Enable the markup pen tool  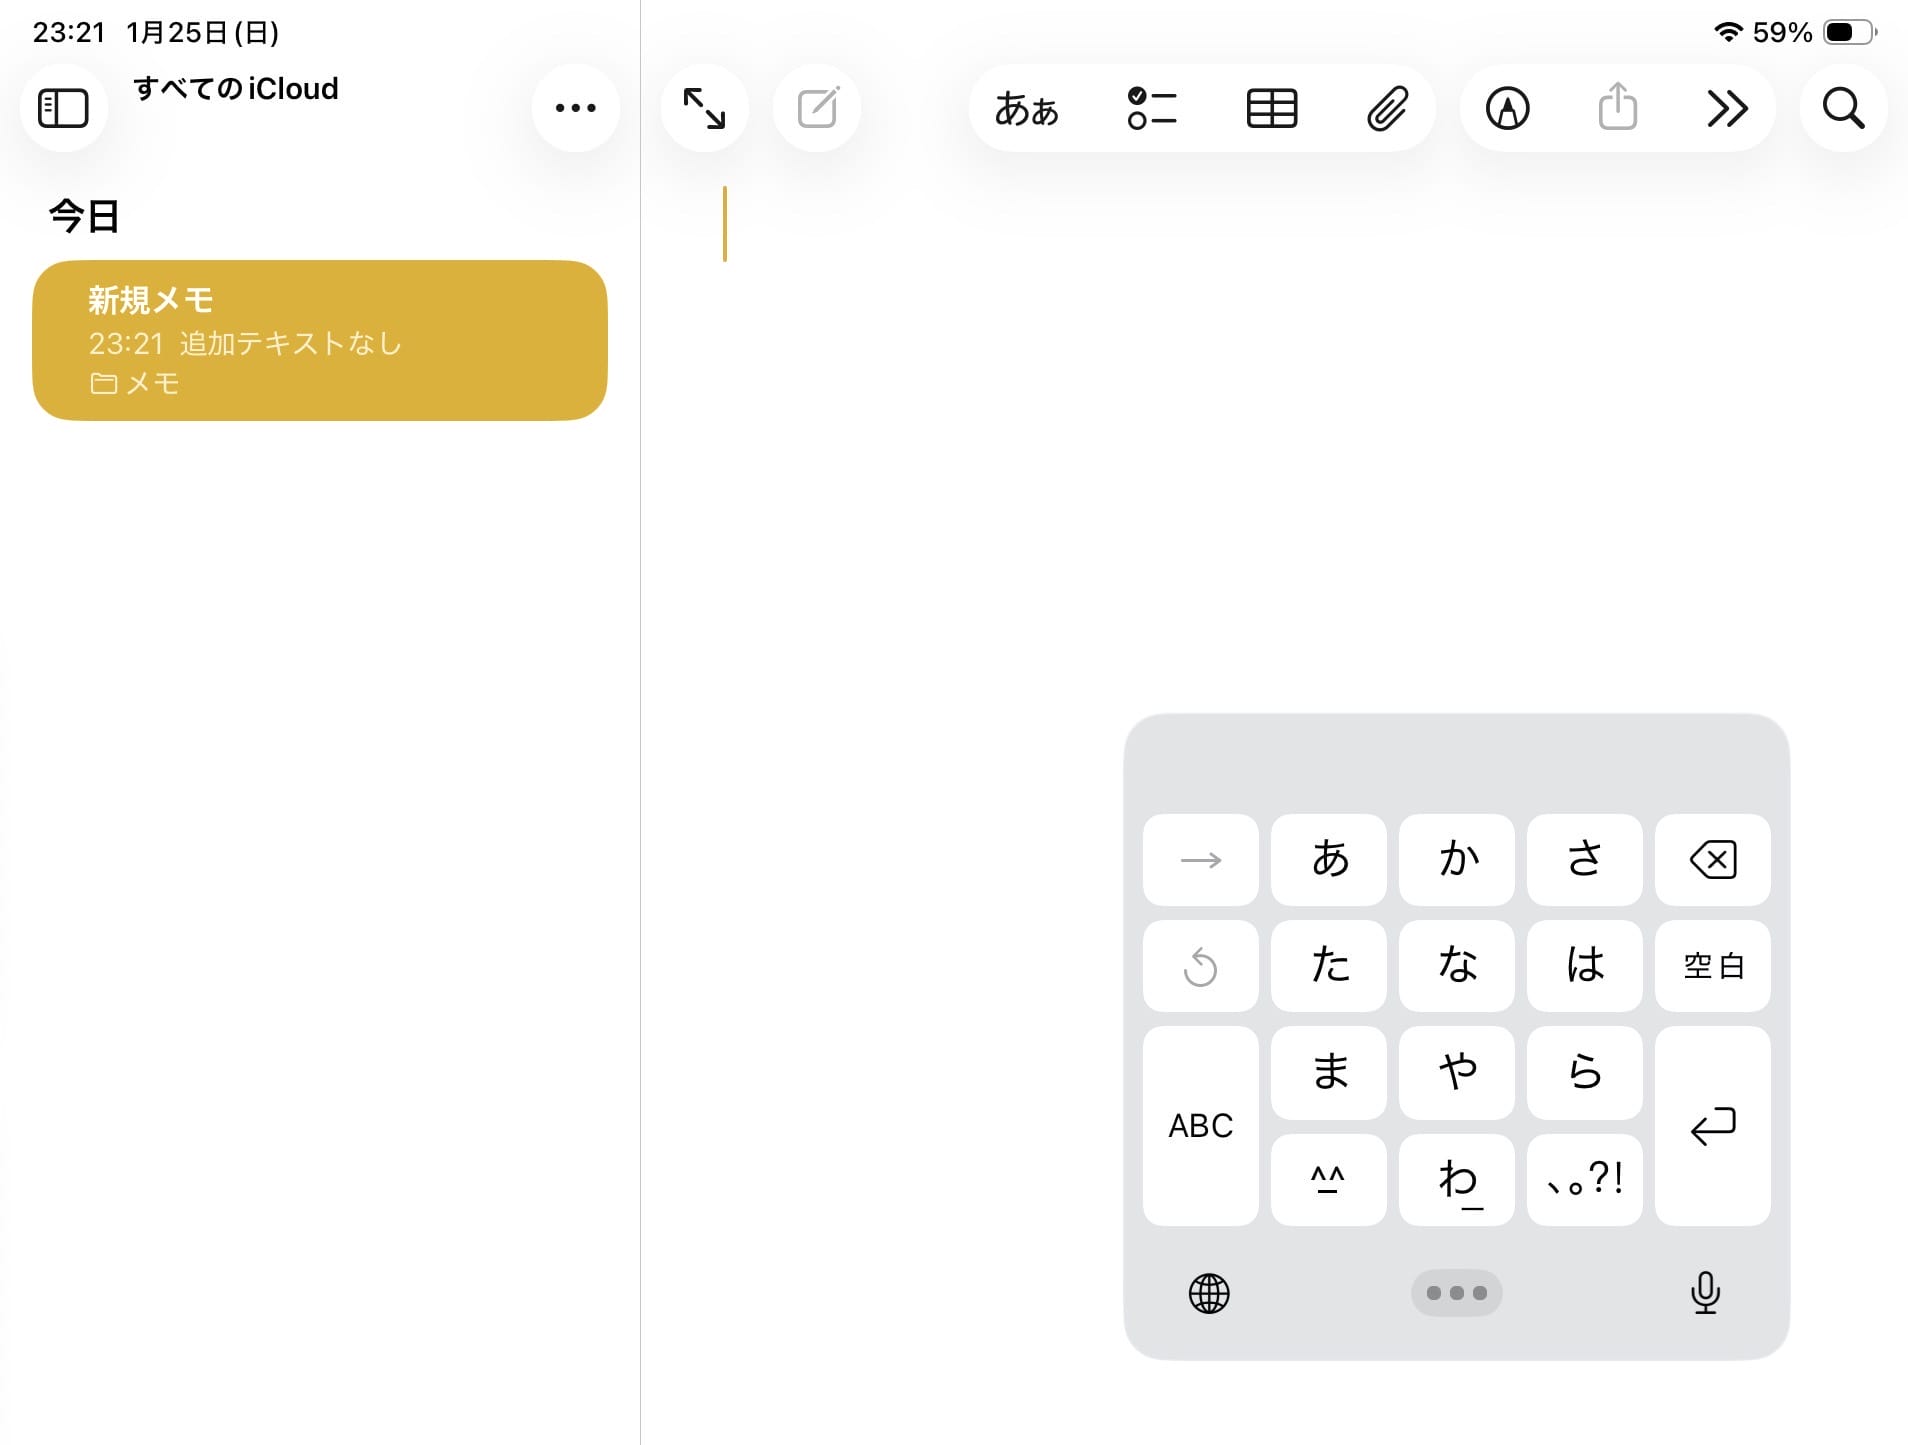(1507, 108)
